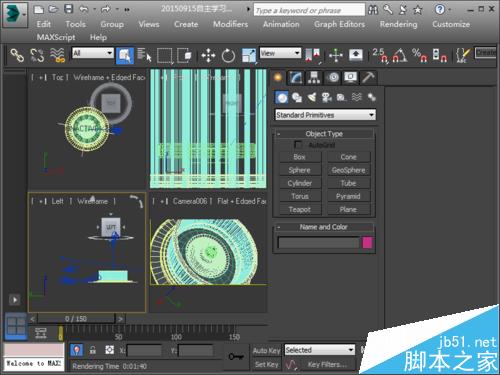Create a Sphere primitive
The image size is (500, 375).
click(x=300, y=170)
